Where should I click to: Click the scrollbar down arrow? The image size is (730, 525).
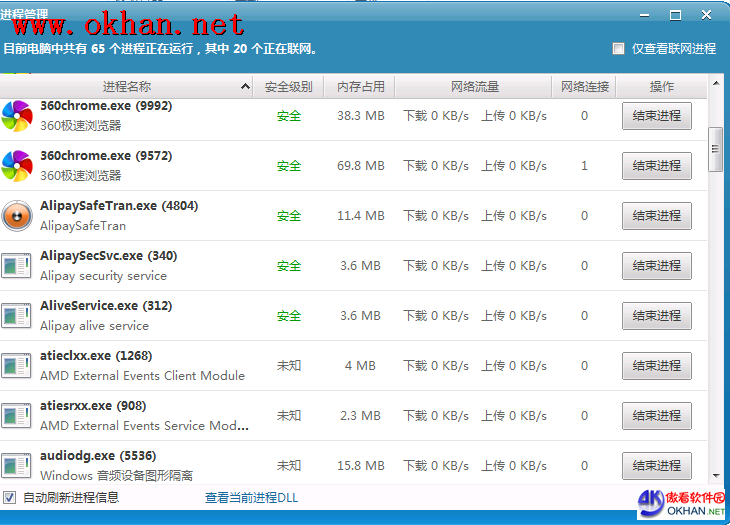pos(715,476)
